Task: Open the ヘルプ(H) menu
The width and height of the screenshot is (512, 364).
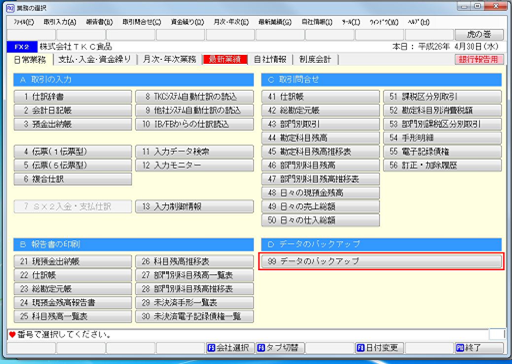Action: [x=419, y=22]
